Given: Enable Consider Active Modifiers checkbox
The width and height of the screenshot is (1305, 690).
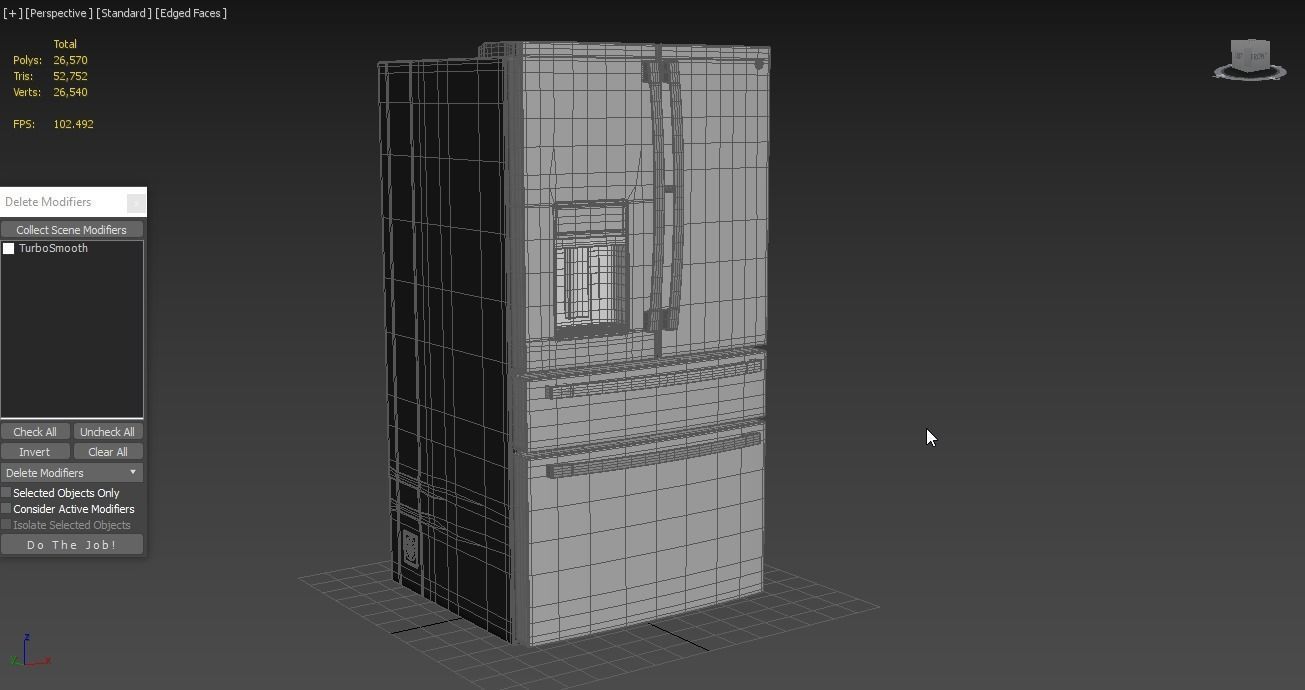Looking at the screenshot, I should pyautogui.click(x=6, y=509).
